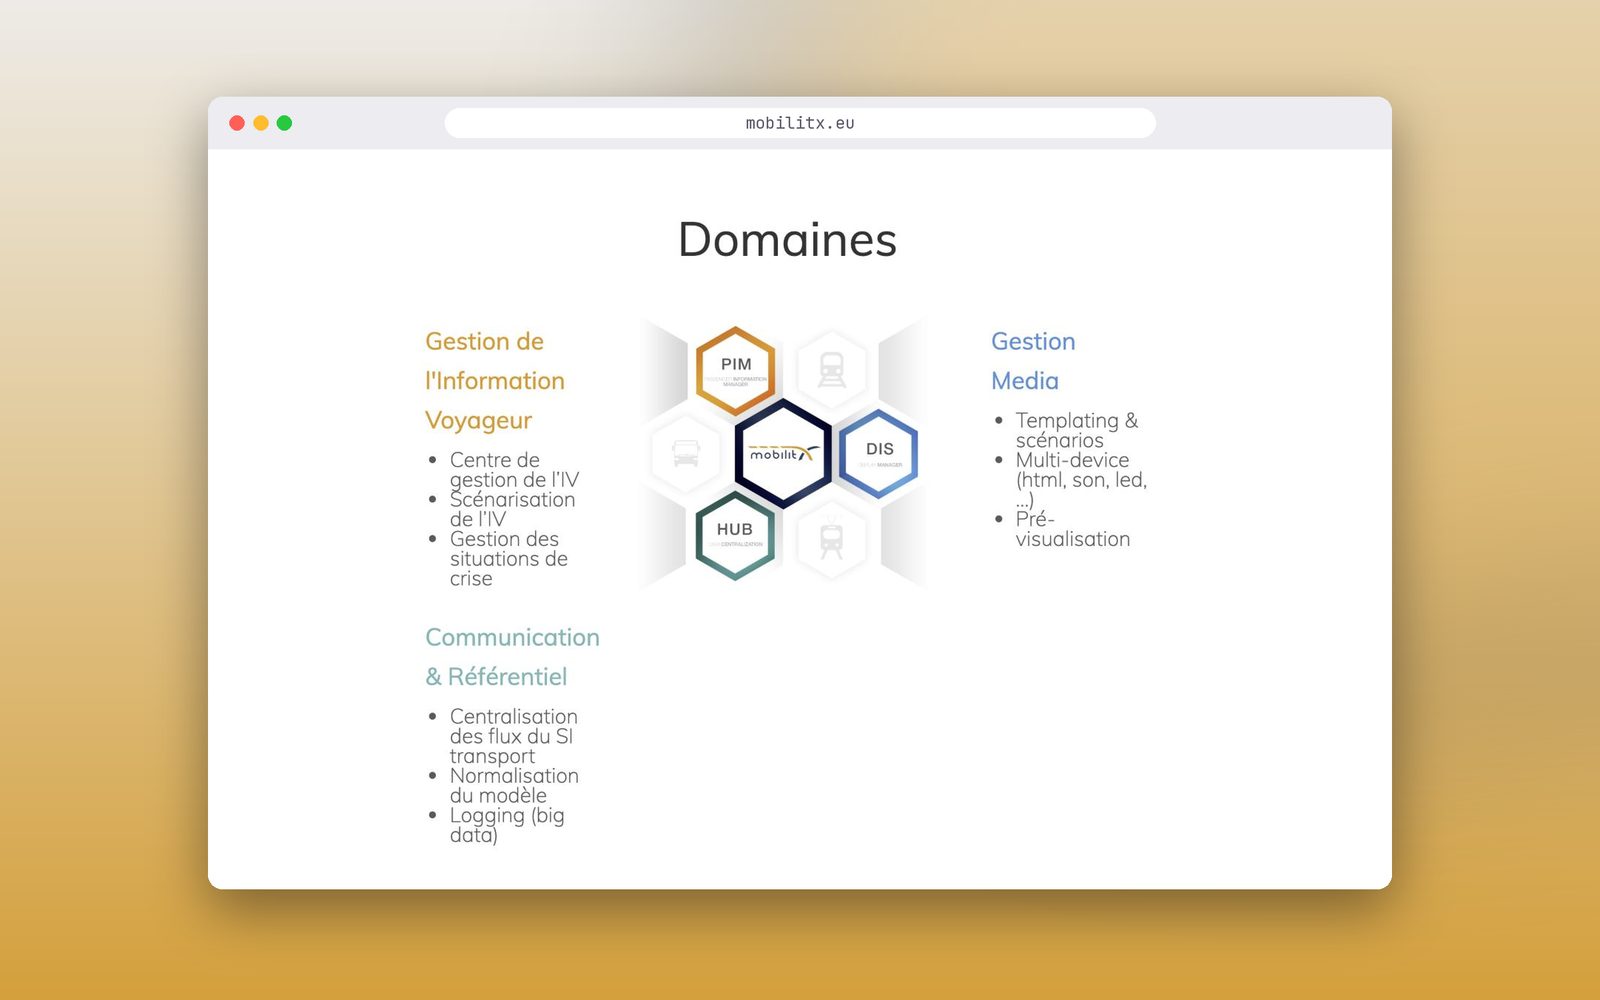The height and width of the screenshot is (1000, 1600).
Task: Click the HUB green hexagon icon
Action: click(x=735, y=536)
